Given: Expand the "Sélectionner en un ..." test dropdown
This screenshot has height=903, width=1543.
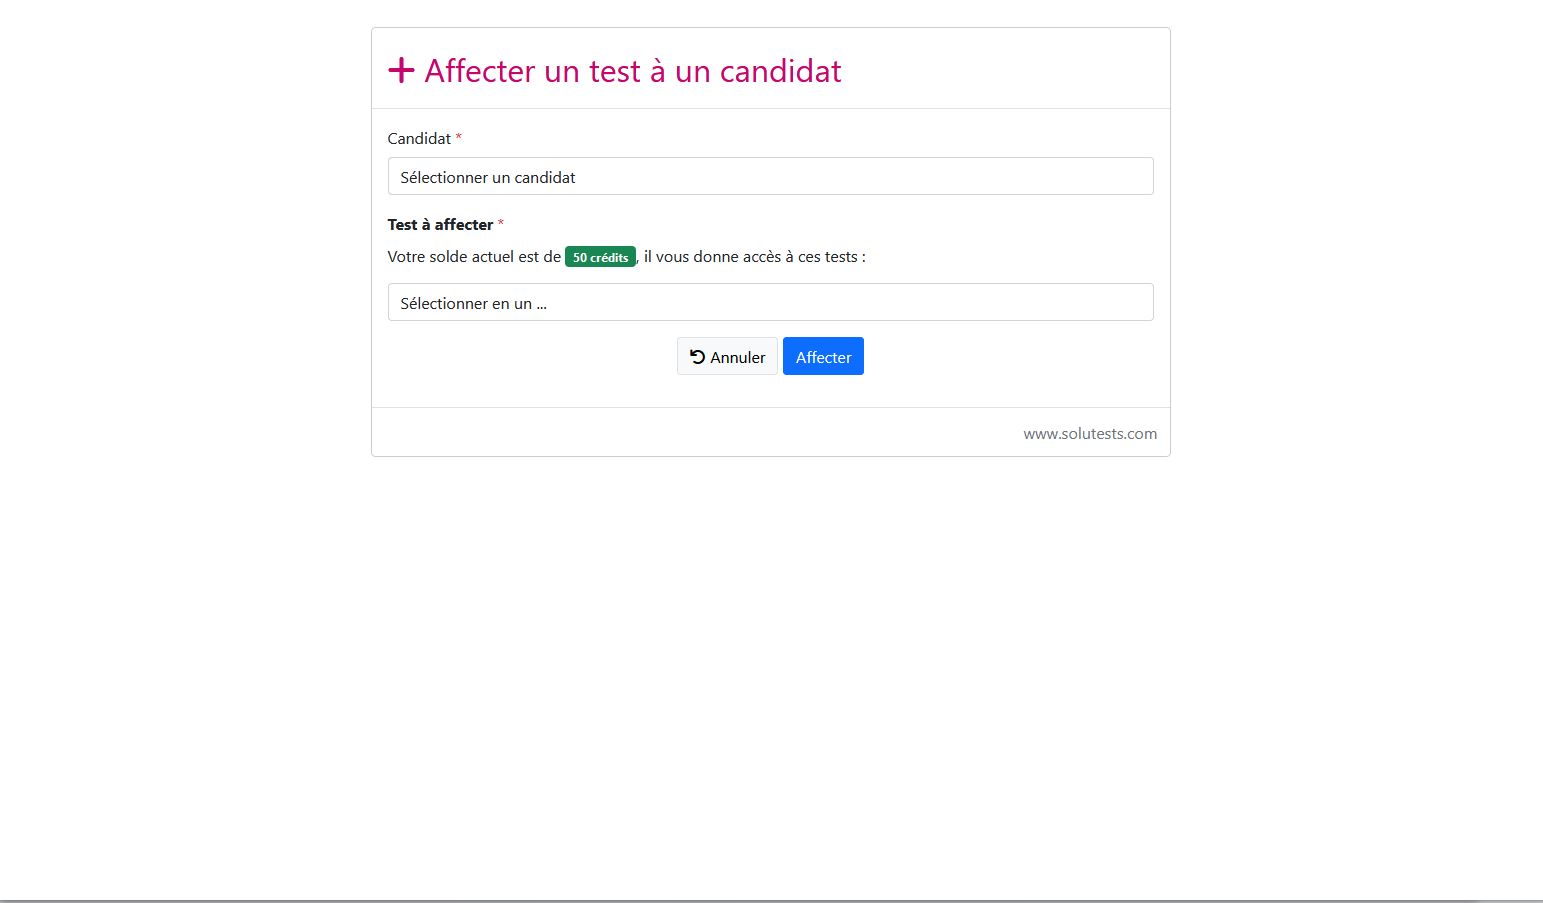Looking at the screenshot, I should coord(770,302).
